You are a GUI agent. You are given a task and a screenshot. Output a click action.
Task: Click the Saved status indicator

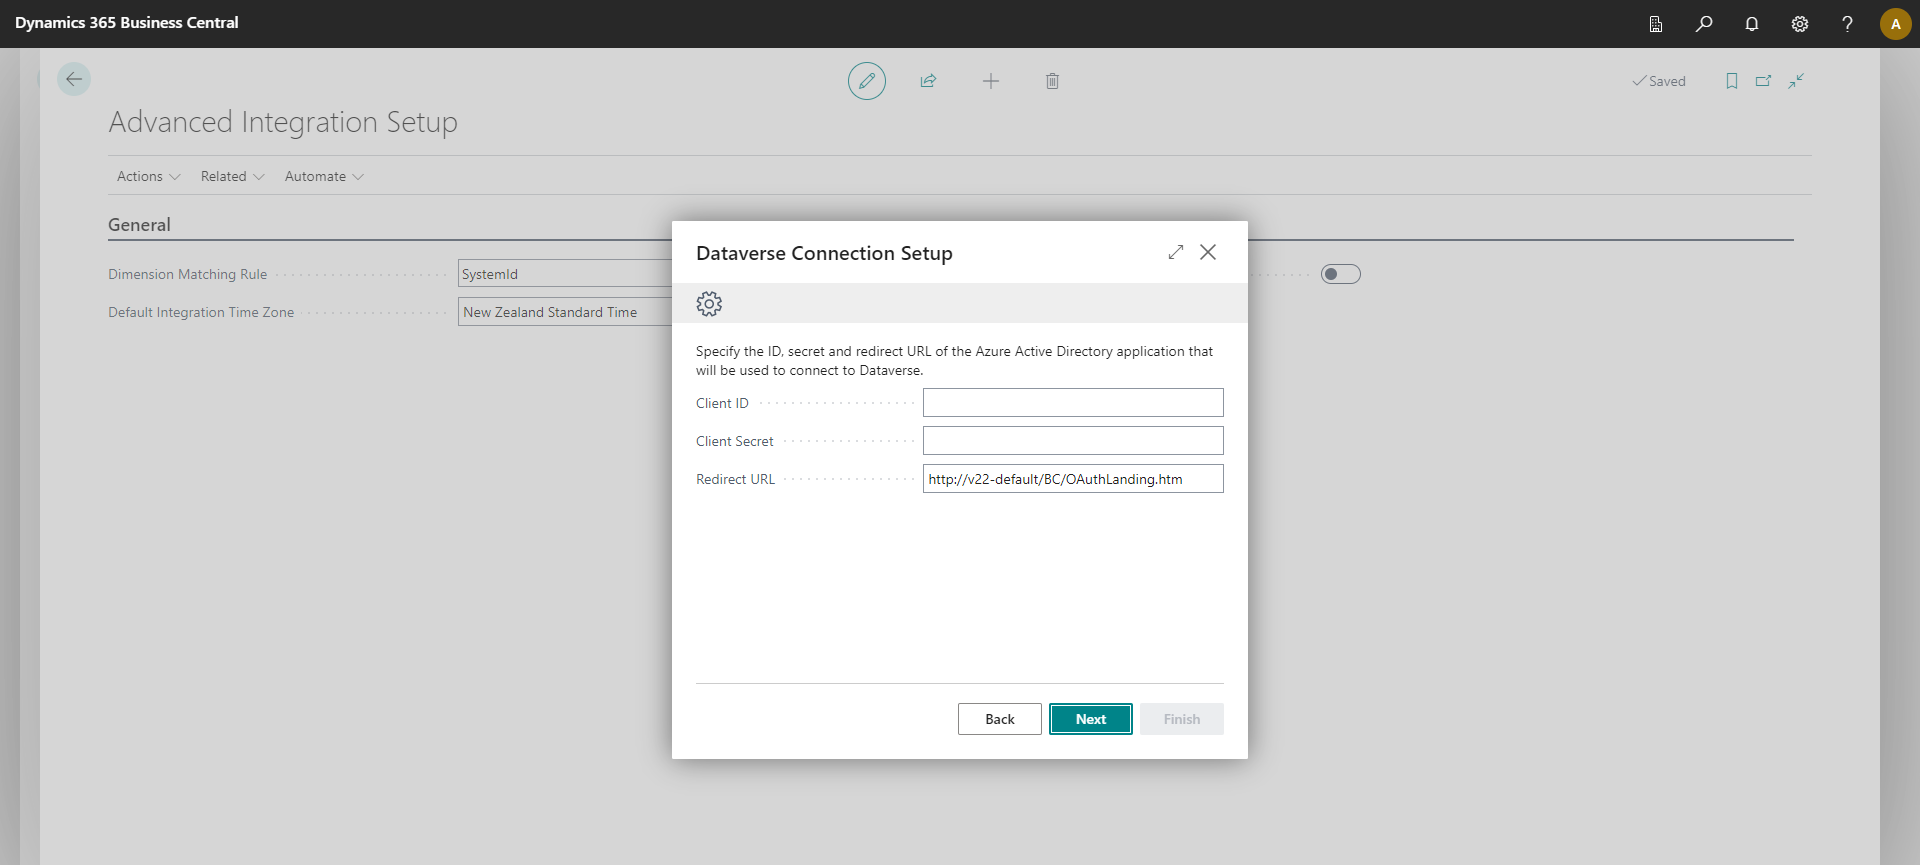click(x=1659, y=81)
